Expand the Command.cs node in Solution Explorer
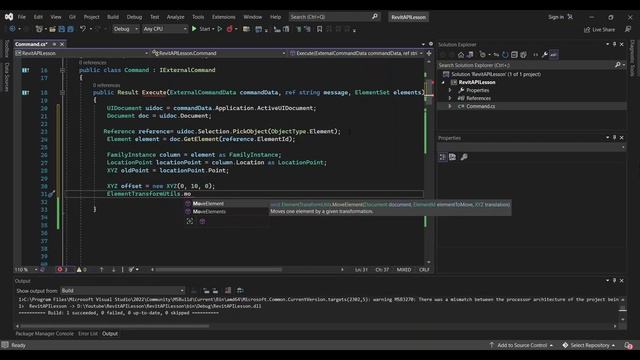The height and width of the screenshot is (360, 640). tap(451, 106)
